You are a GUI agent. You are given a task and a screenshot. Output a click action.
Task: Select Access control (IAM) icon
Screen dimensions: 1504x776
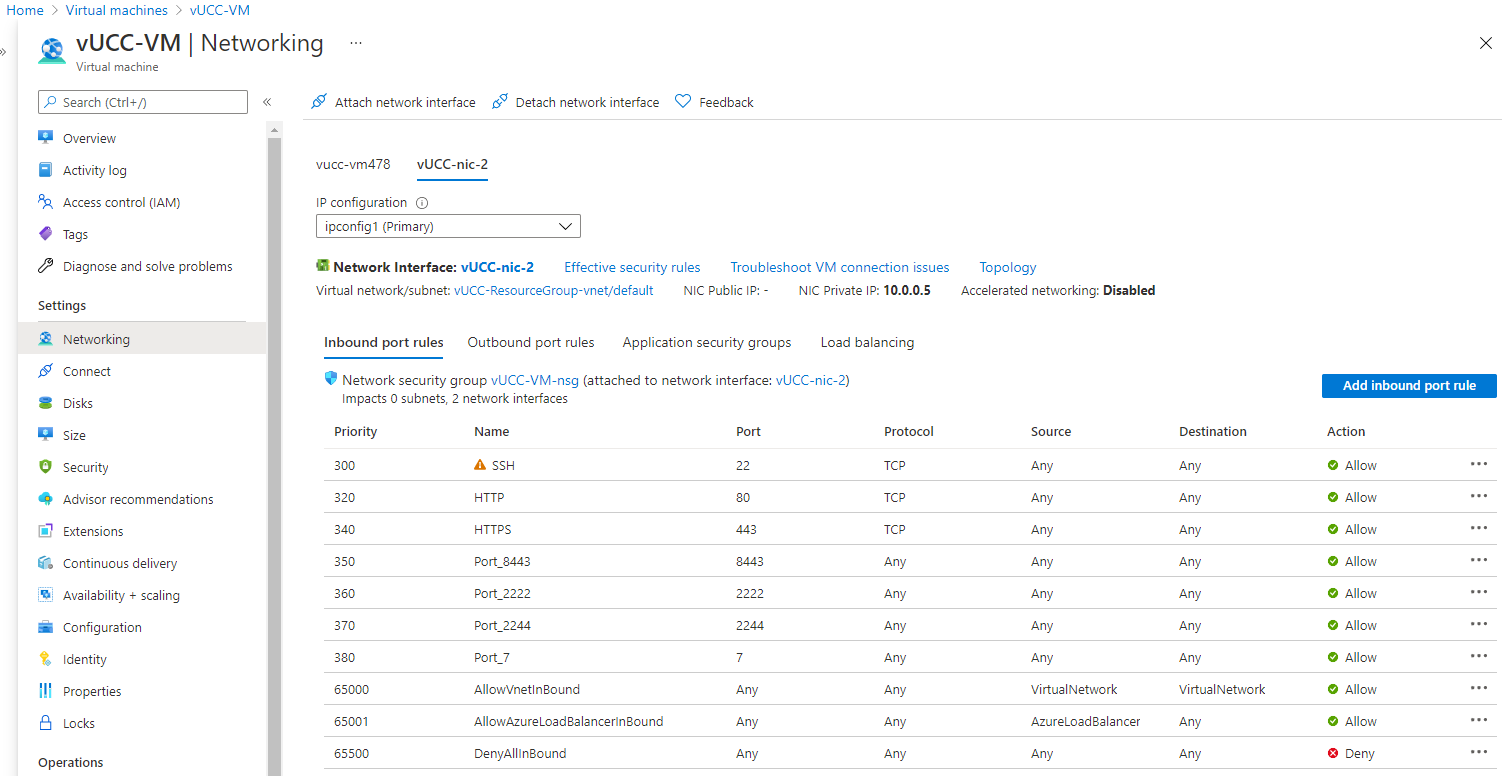click(x=45, y=202)
